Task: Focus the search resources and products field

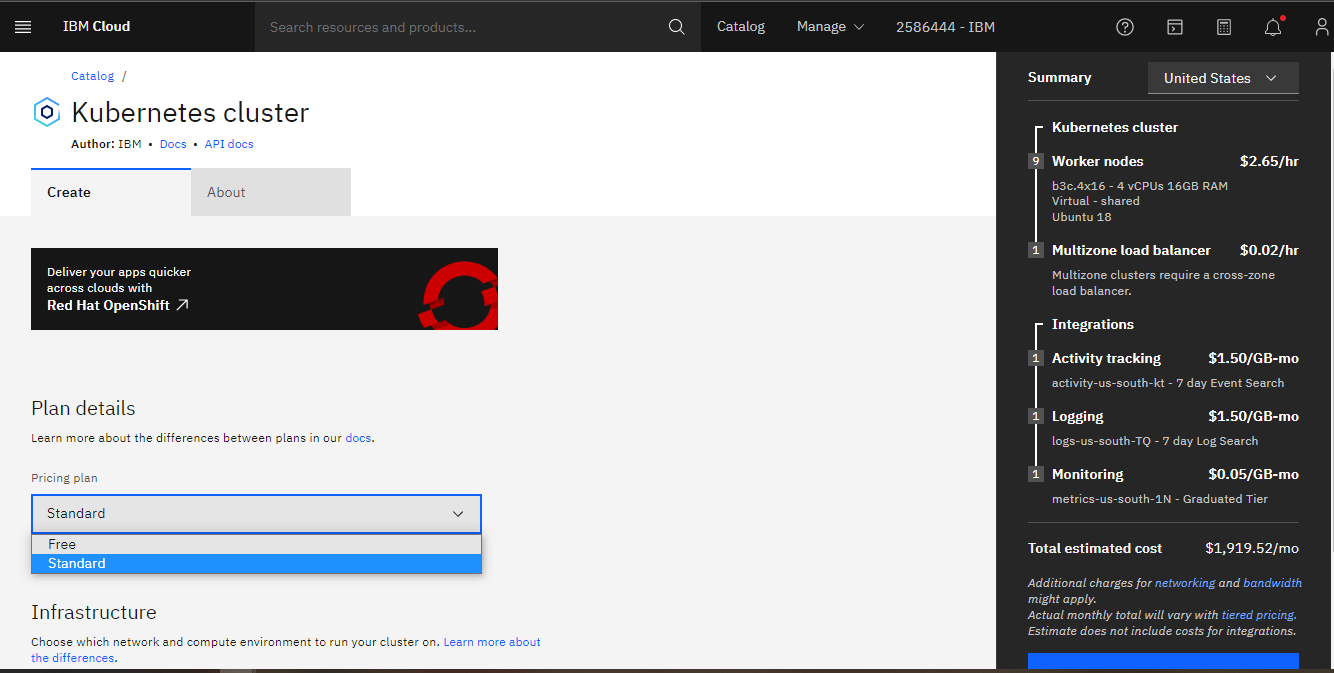Action: coord(460,27)
